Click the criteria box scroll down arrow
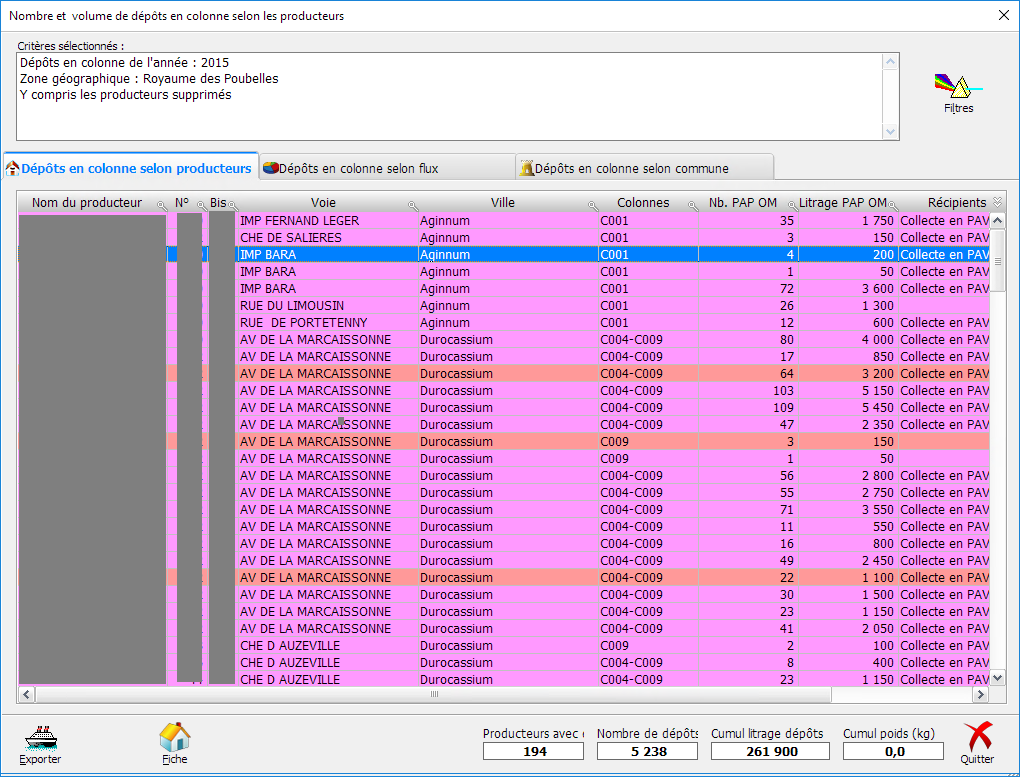The width and height of the screenshot is (1020, 777). click(x=891, y=131)
